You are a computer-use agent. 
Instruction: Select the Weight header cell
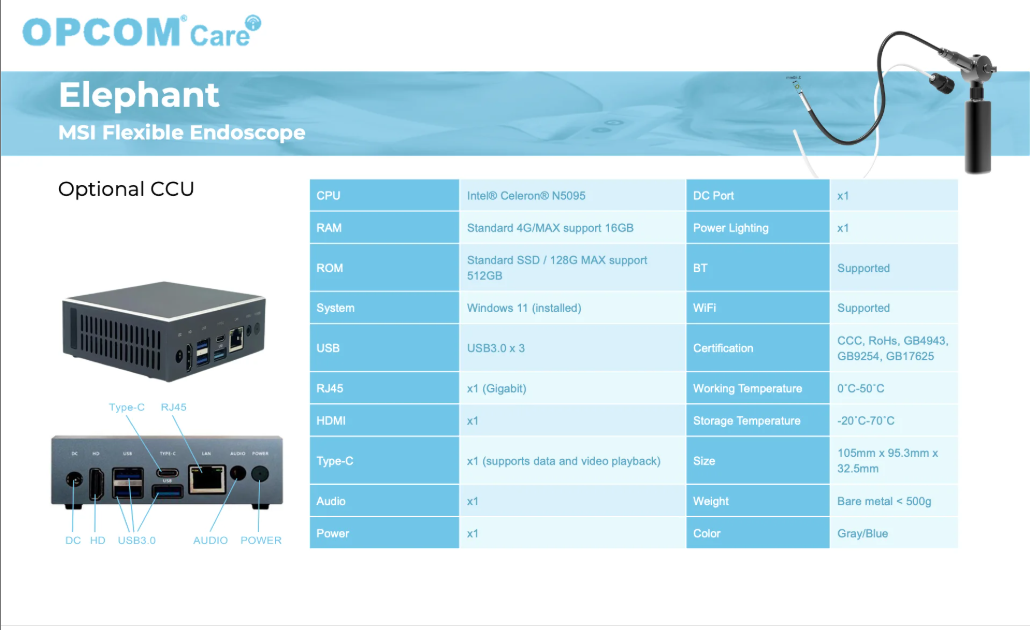click(757, 501)
